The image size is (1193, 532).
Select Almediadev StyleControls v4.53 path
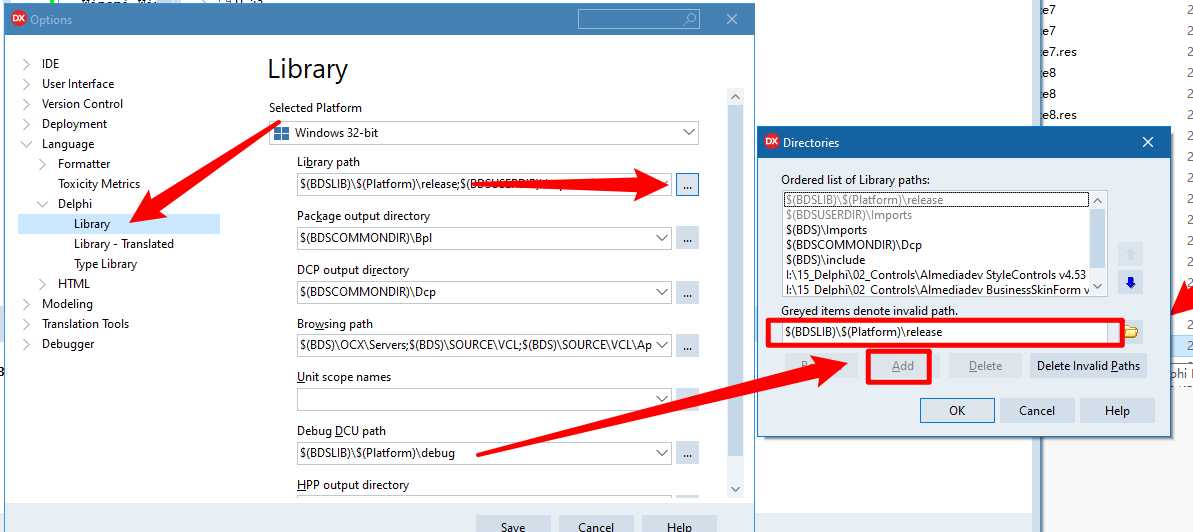[937, 275]
